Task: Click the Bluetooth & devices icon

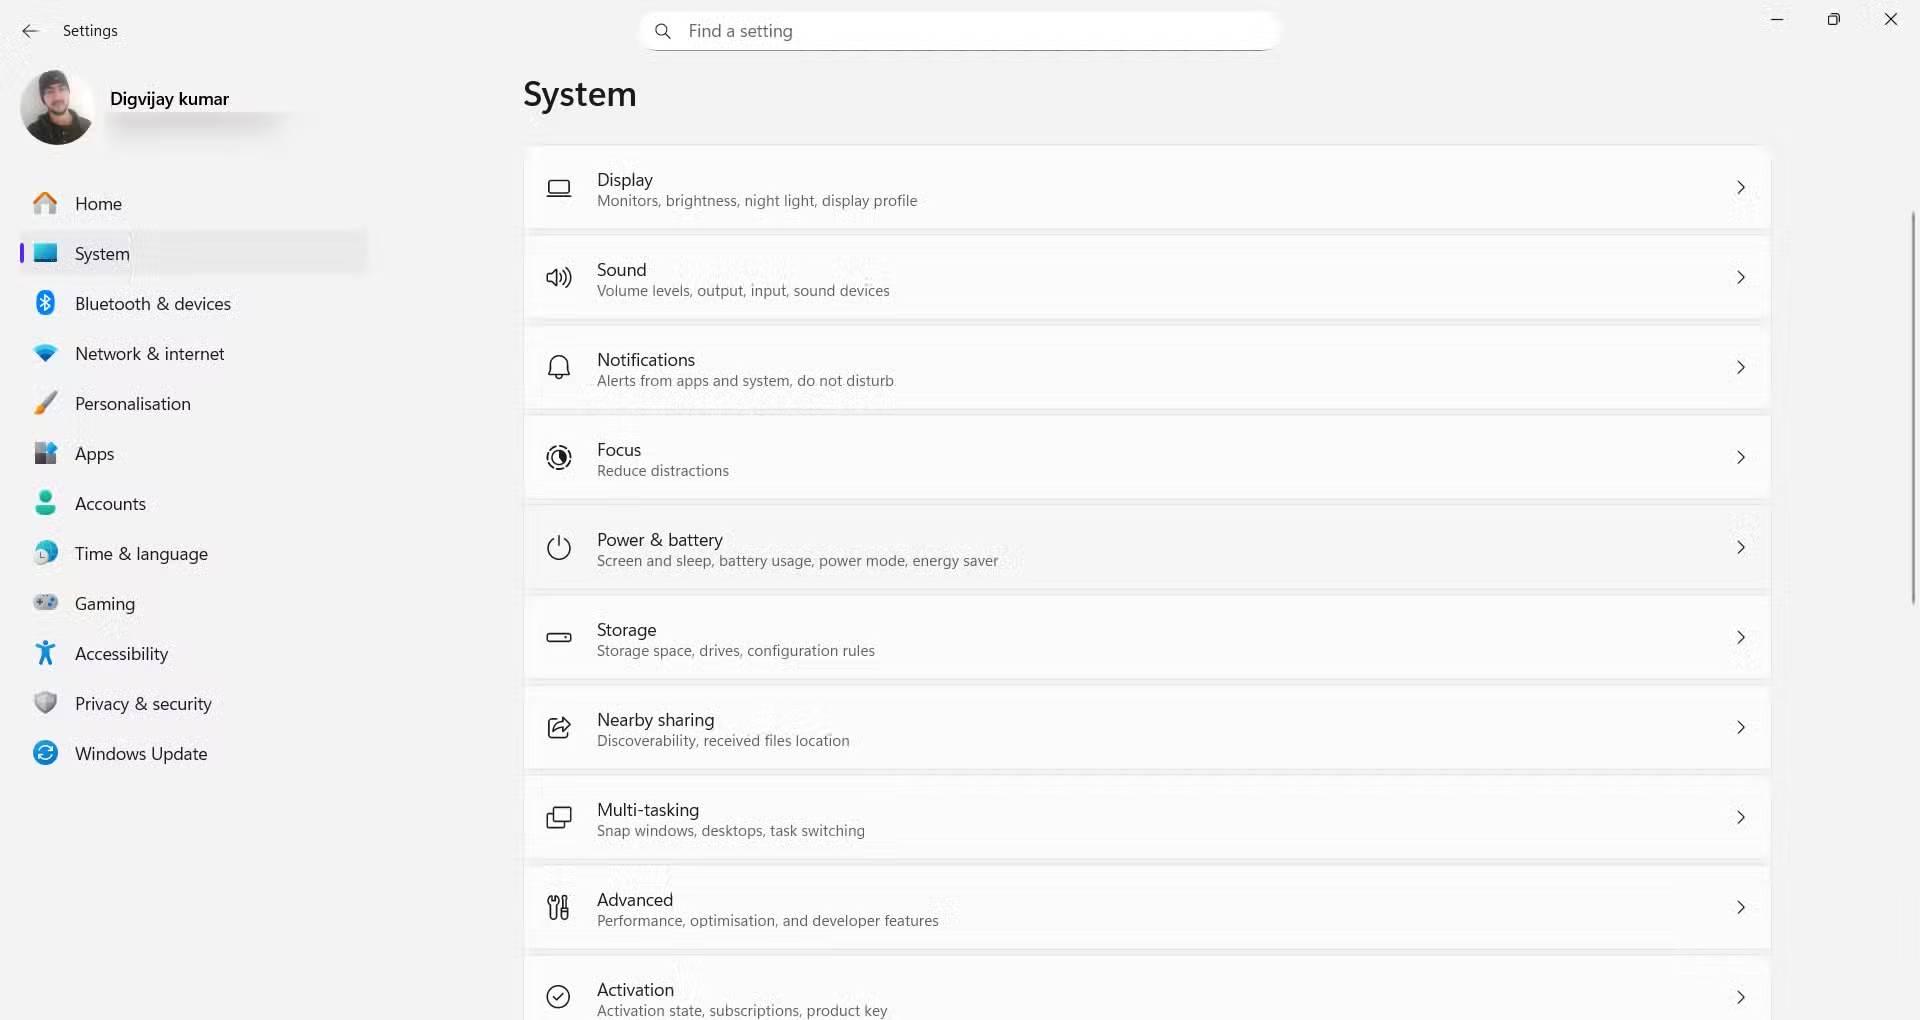Action: tap(45, 303)
